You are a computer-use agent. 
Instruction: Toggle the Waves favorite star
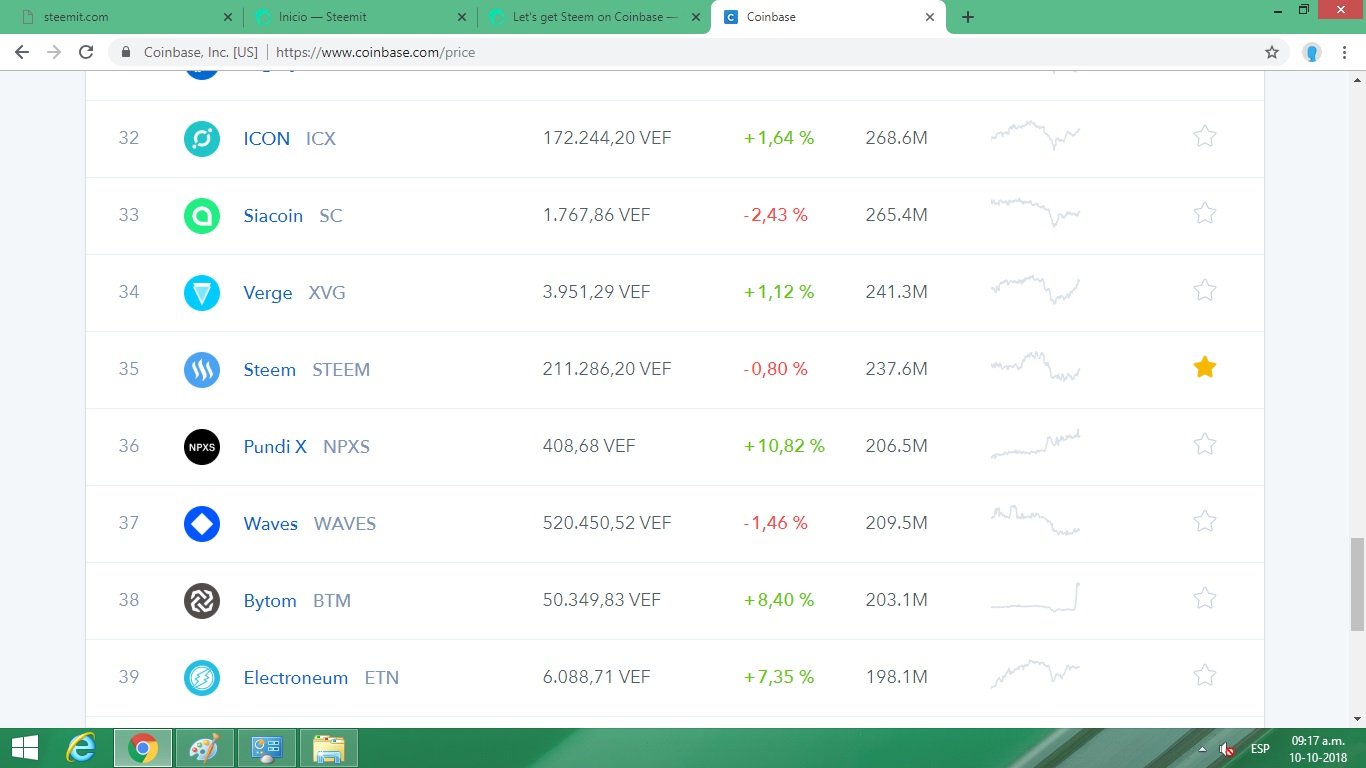[x=1205, y=521]
